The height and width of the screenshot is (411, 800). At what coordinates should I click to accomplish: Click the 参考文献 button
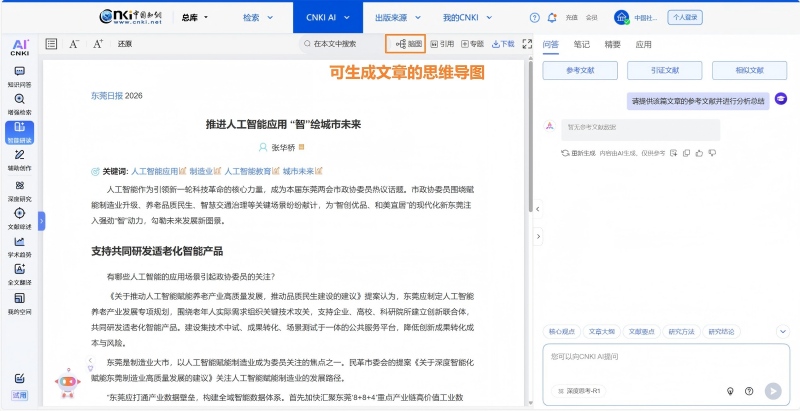[x=579, y=71]
